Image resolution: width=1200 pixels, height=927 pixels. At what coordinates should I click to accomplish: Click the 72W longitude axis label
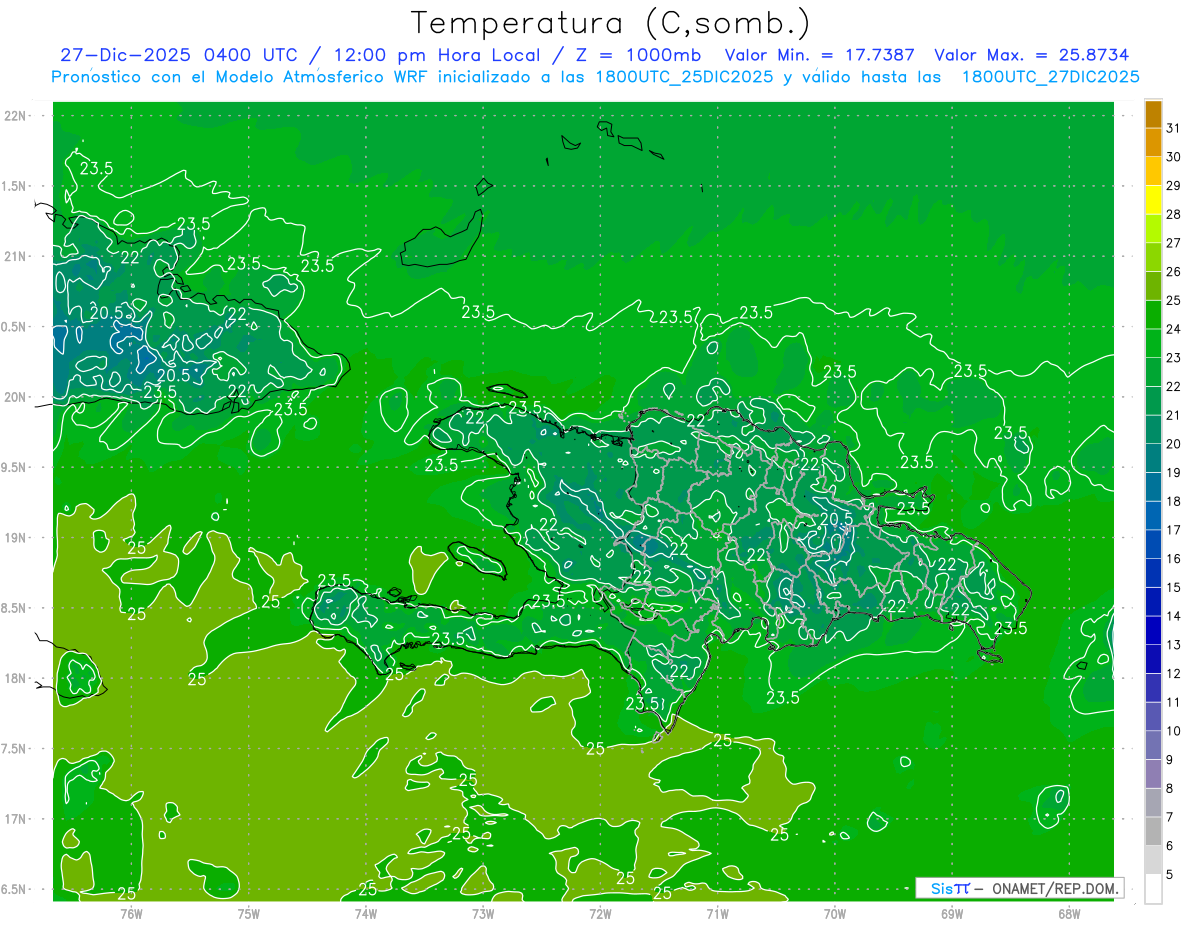600,914
